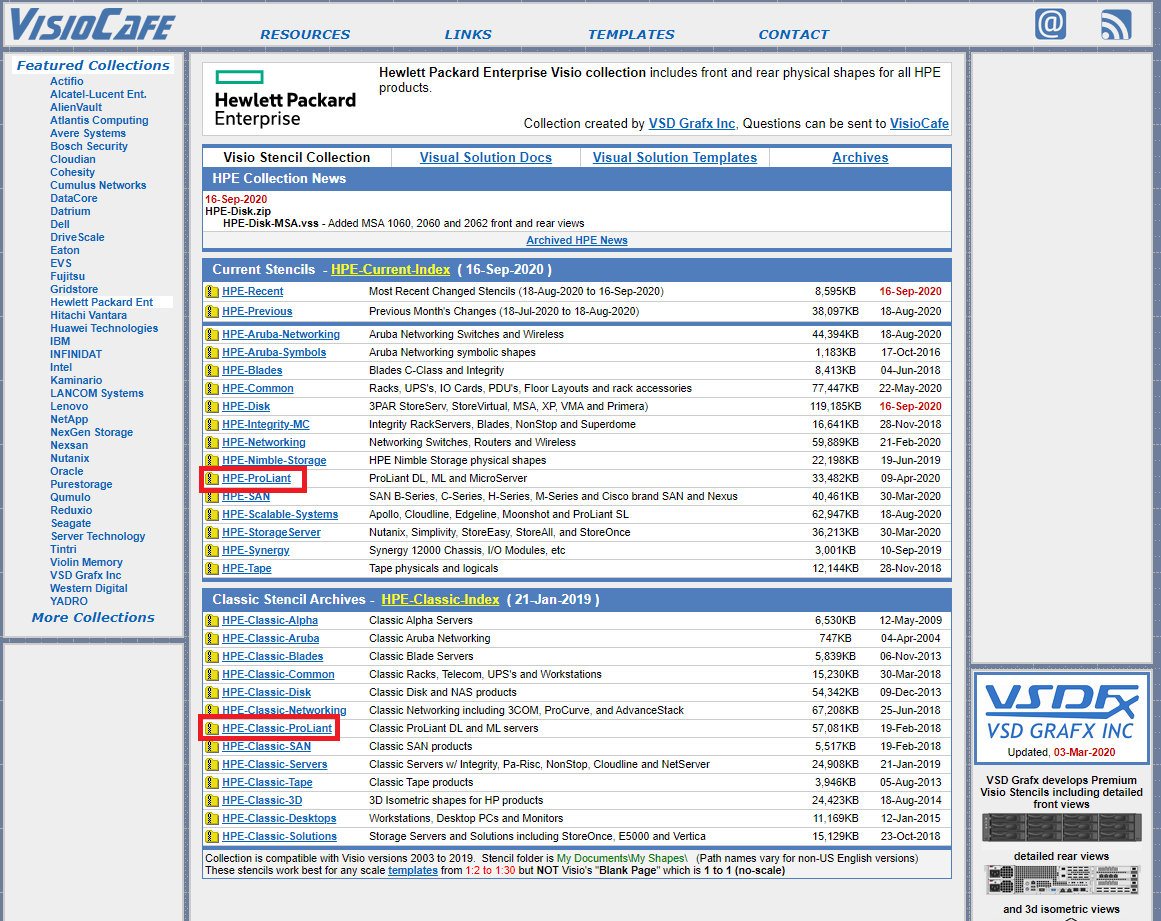Image resolution: width=1161 pixels, height=921 pixels.
Task: Select Oracle collection in sidebar
Action: point(67,471)
